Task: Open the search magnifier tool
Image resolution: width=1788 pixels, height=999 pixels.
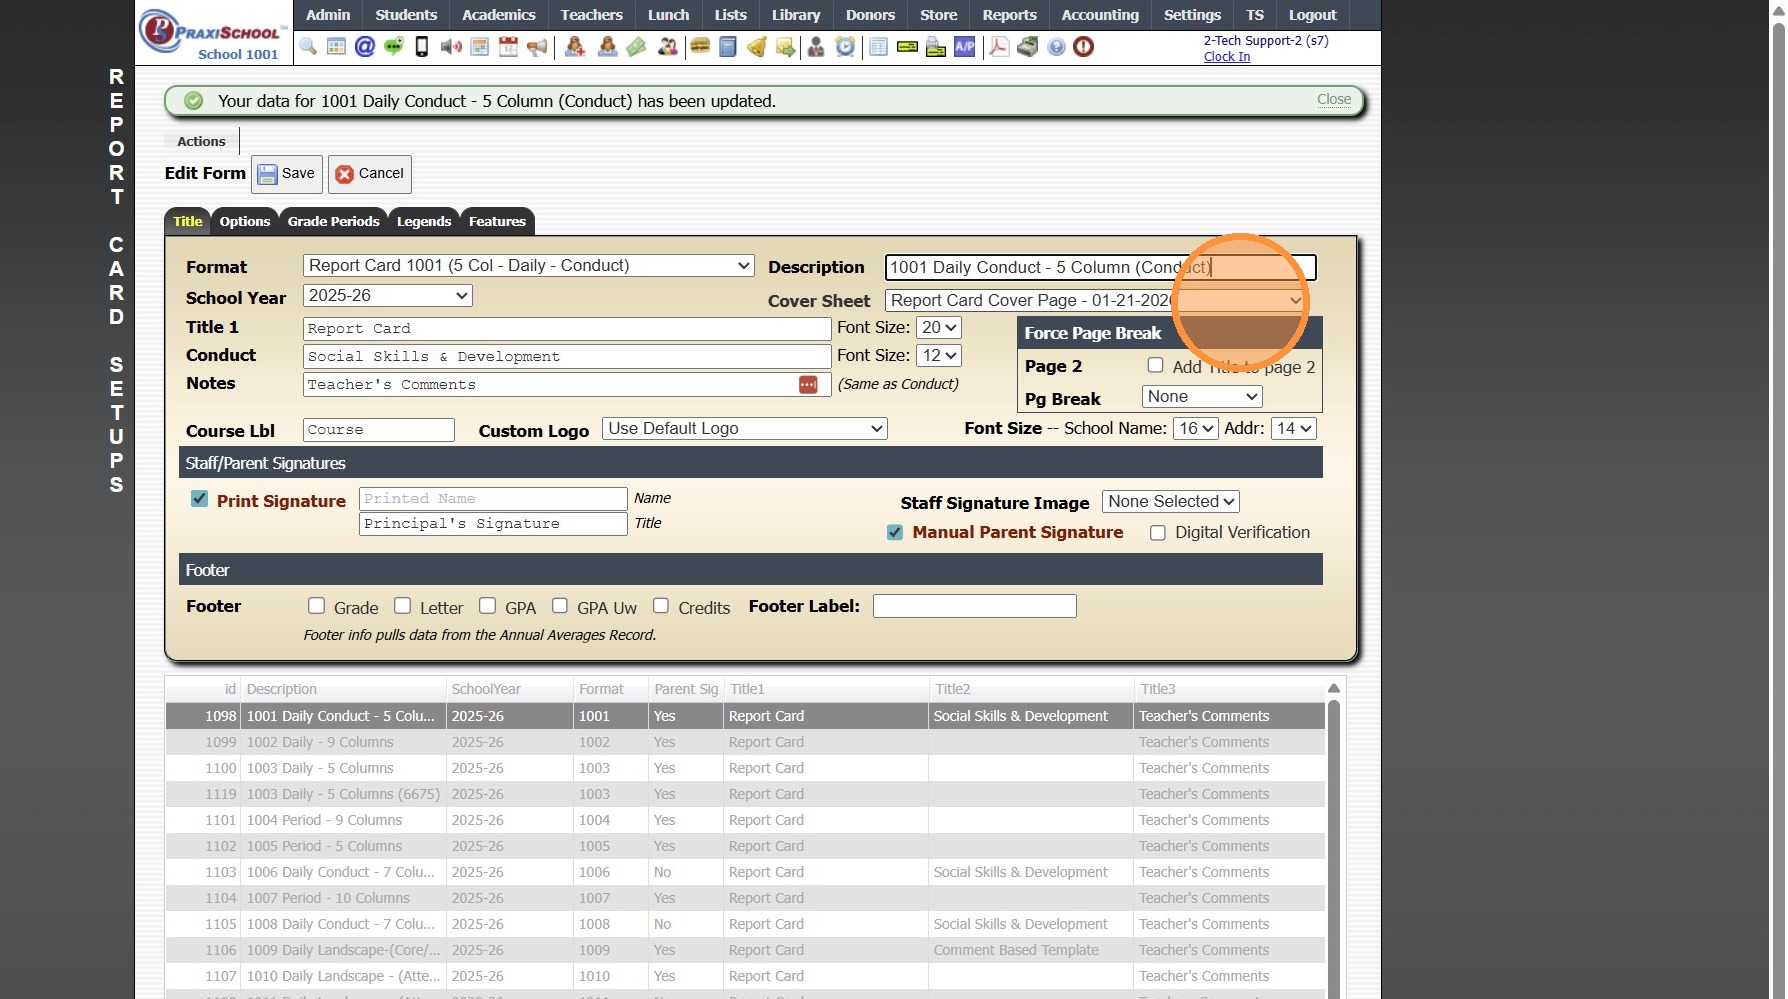Action: pyautogui.click(x=308, y=47)
